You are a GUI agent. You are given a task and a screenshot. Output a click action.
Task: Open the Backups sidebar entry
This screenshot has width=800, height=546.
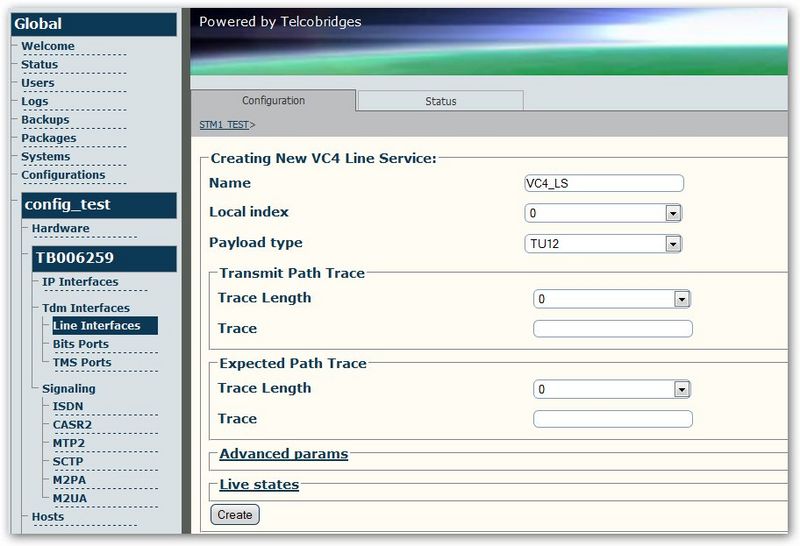(45, 119)
